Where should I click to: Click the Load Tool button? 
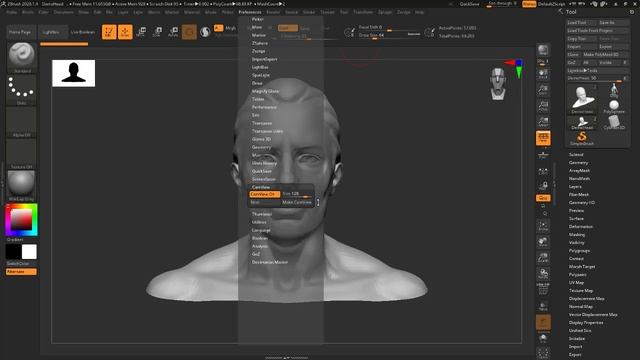pos(582,22)
